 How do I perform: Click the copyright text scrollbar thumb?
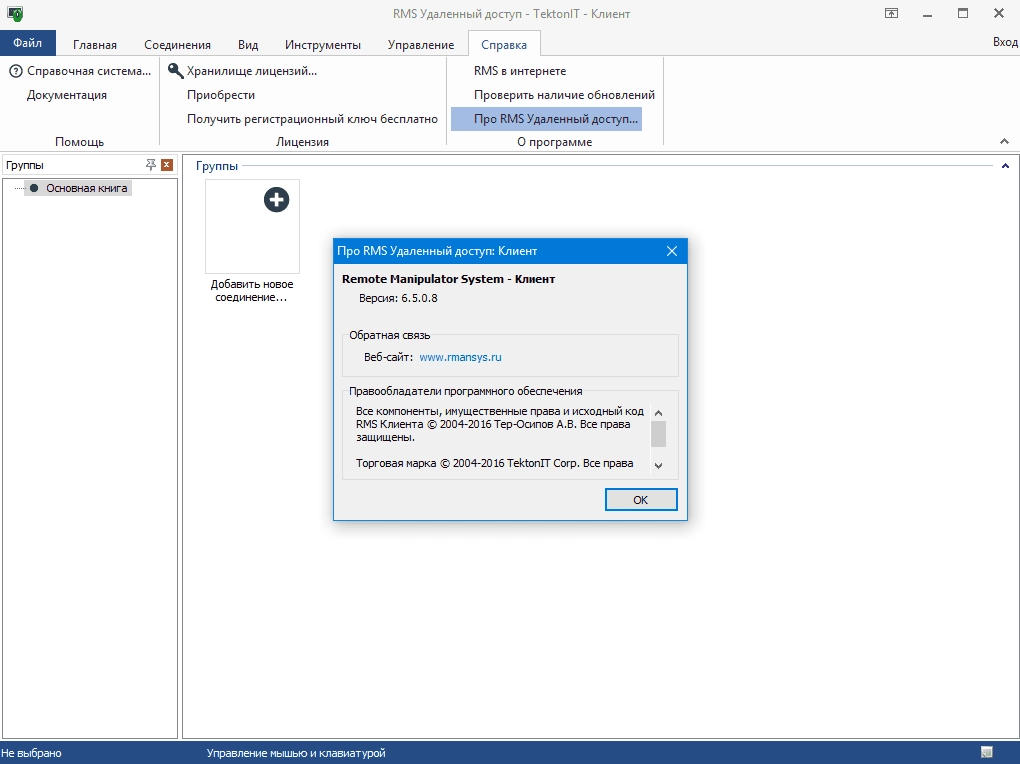658,433
